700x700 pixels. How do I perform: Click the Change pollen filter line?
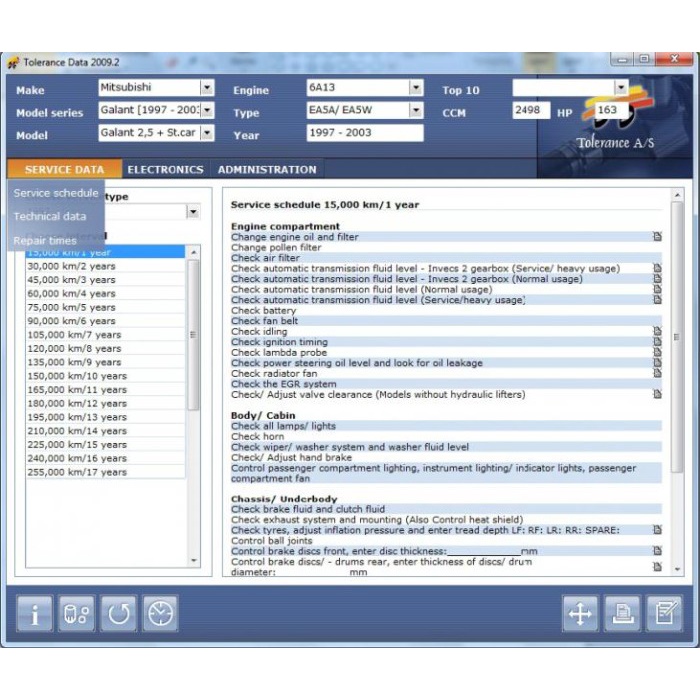tap(446, 247)
